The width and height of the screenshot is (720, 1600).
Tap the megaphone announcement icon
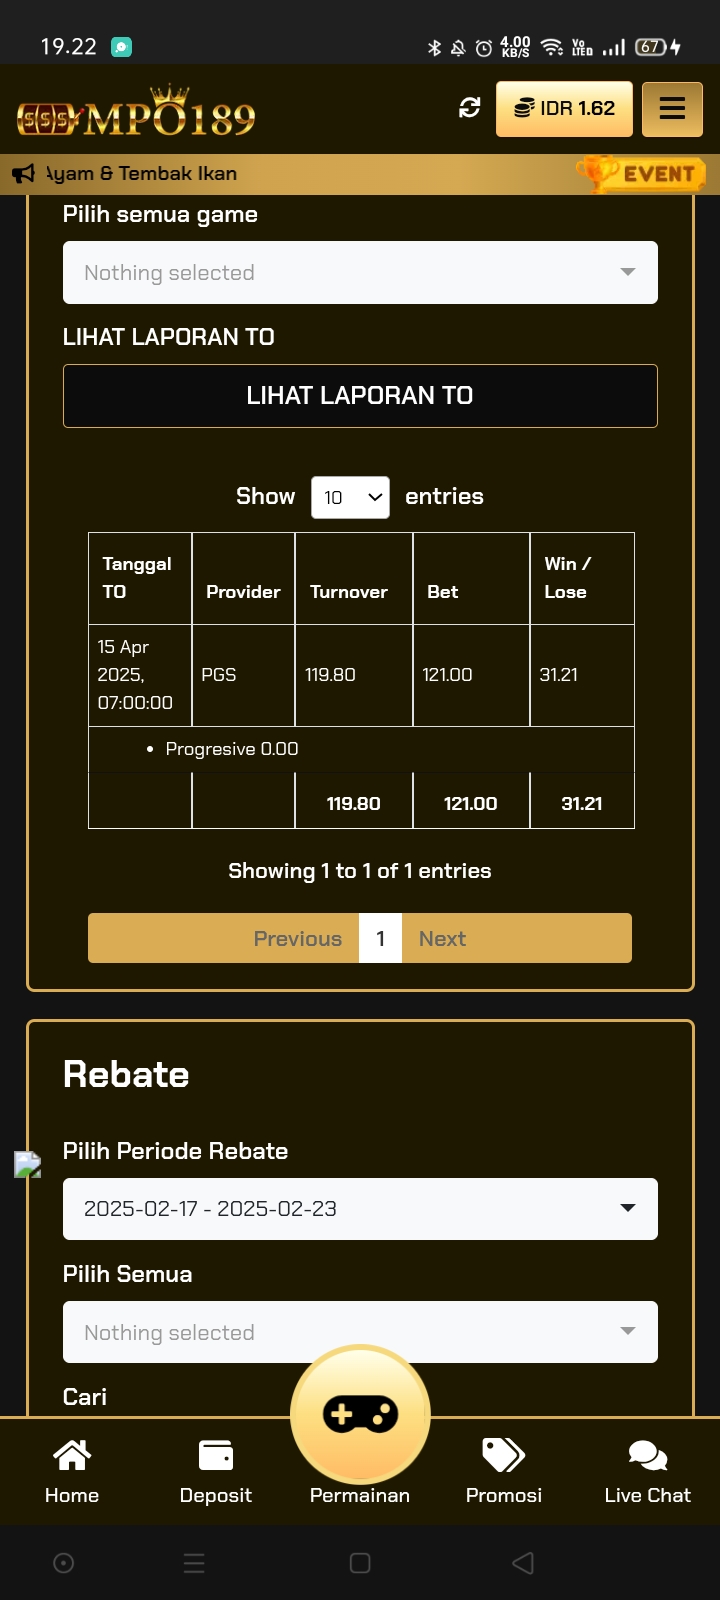click(x=24, y=174)
